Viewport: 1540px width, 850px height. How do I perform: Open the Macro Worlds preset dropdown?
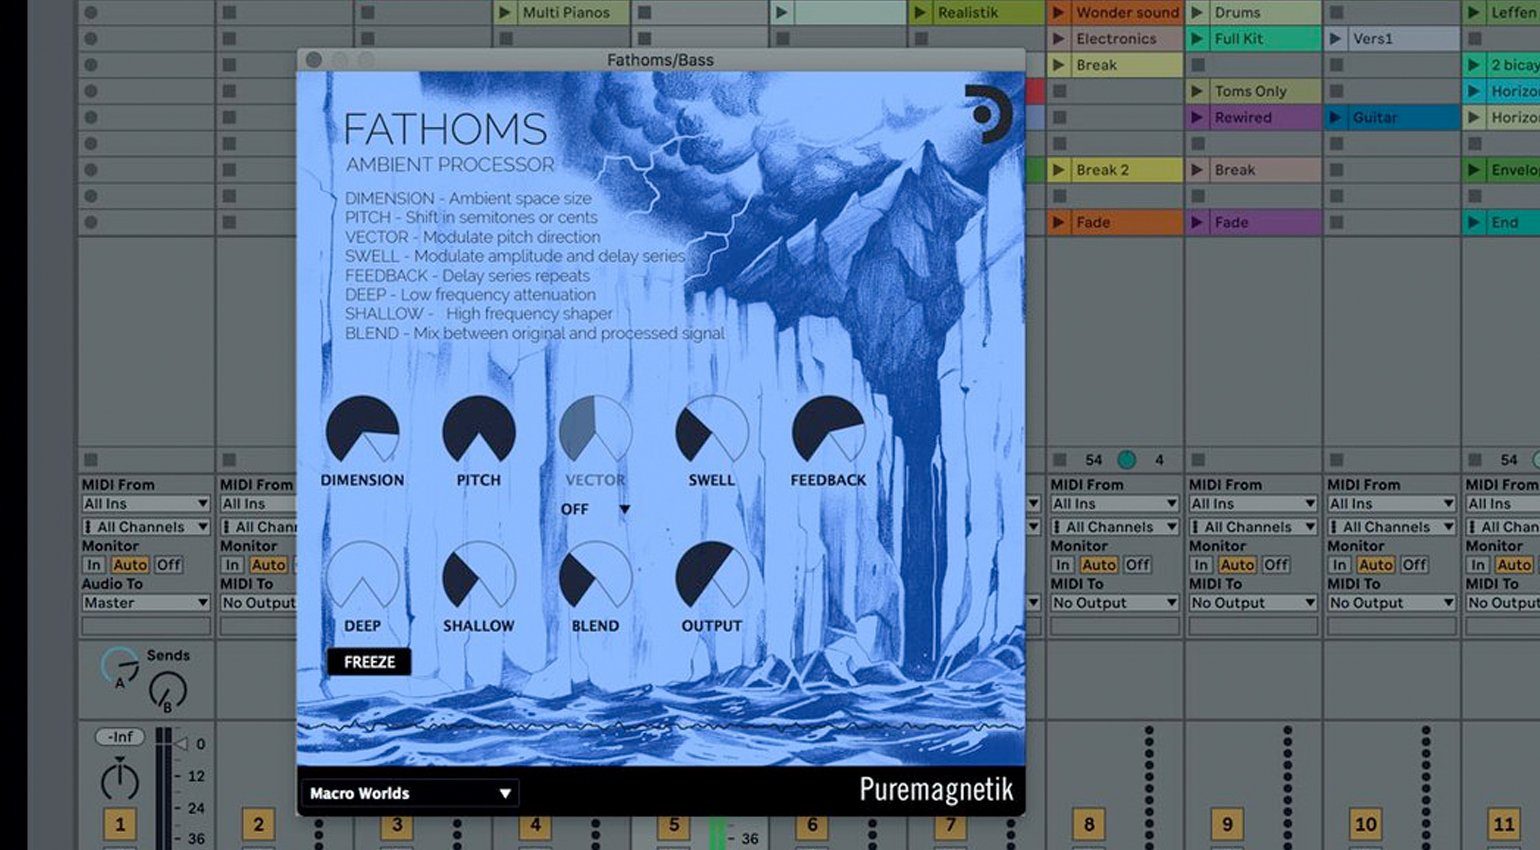[409, 793]
